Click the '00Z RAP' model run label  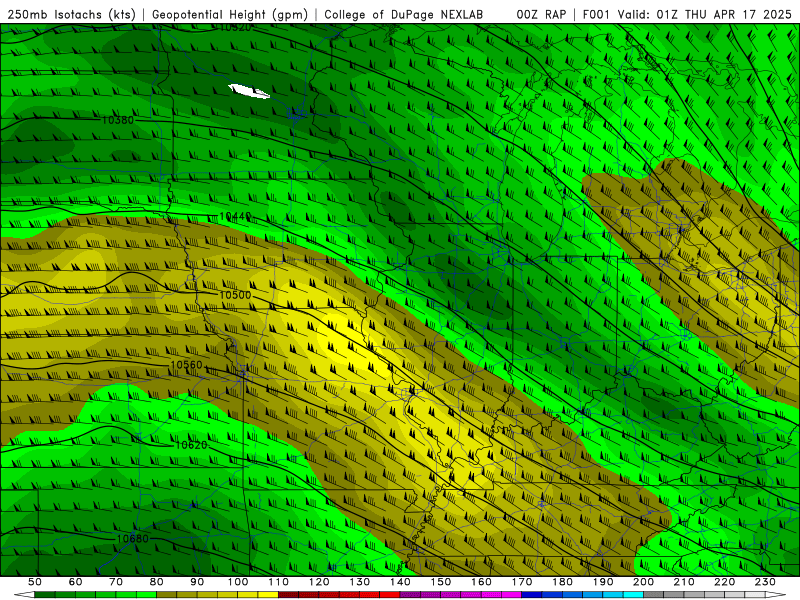541,14
